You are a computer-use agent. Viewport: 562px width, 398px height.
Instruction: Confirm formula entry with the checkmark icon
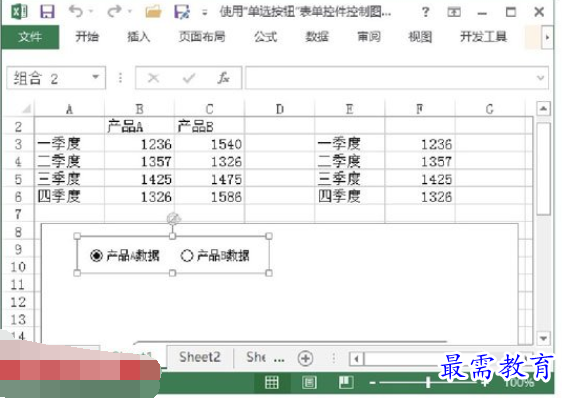point(189,77)
